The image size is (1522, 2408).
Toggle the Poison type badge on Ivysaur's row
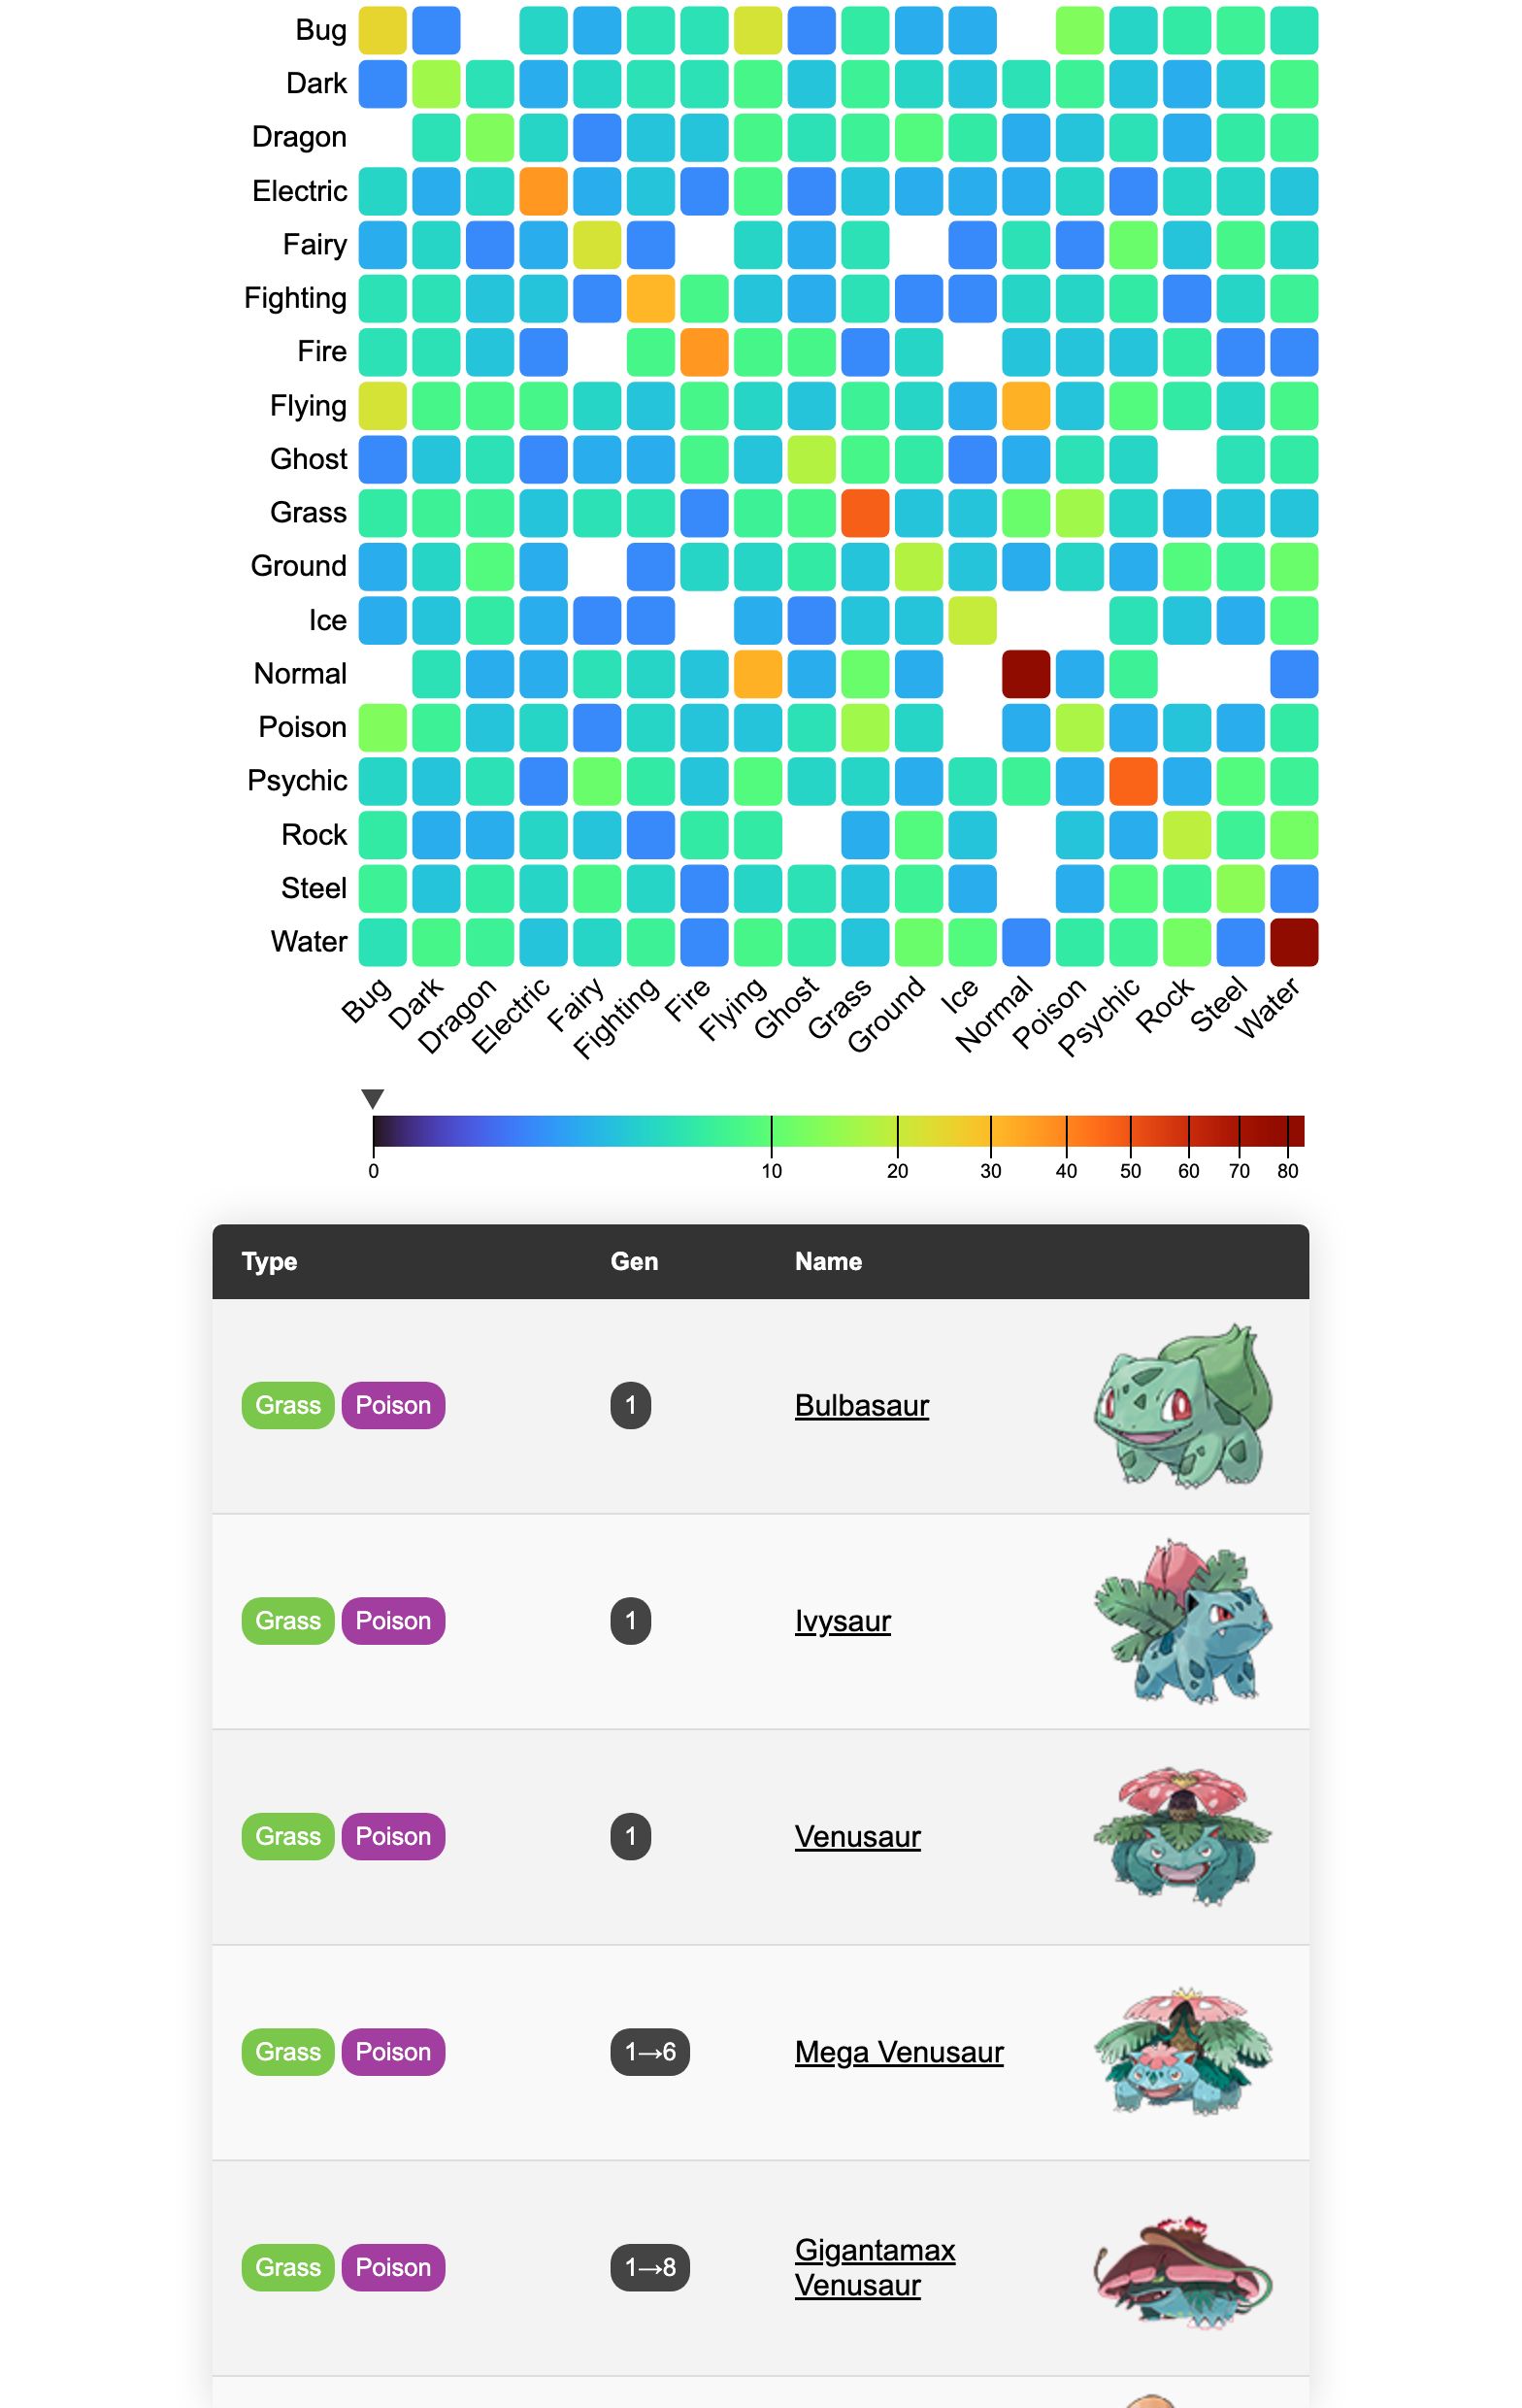click(x=394, y=1620)
